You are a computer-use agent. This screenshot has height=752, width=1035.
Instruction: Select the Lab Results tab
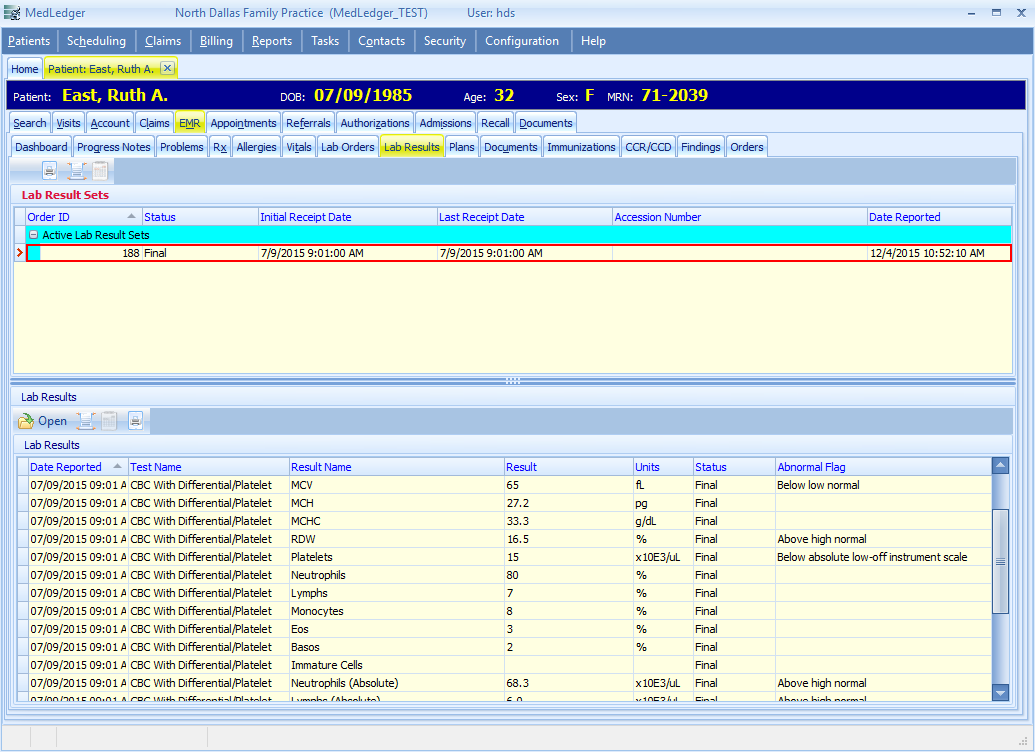[x=412, y=147]
